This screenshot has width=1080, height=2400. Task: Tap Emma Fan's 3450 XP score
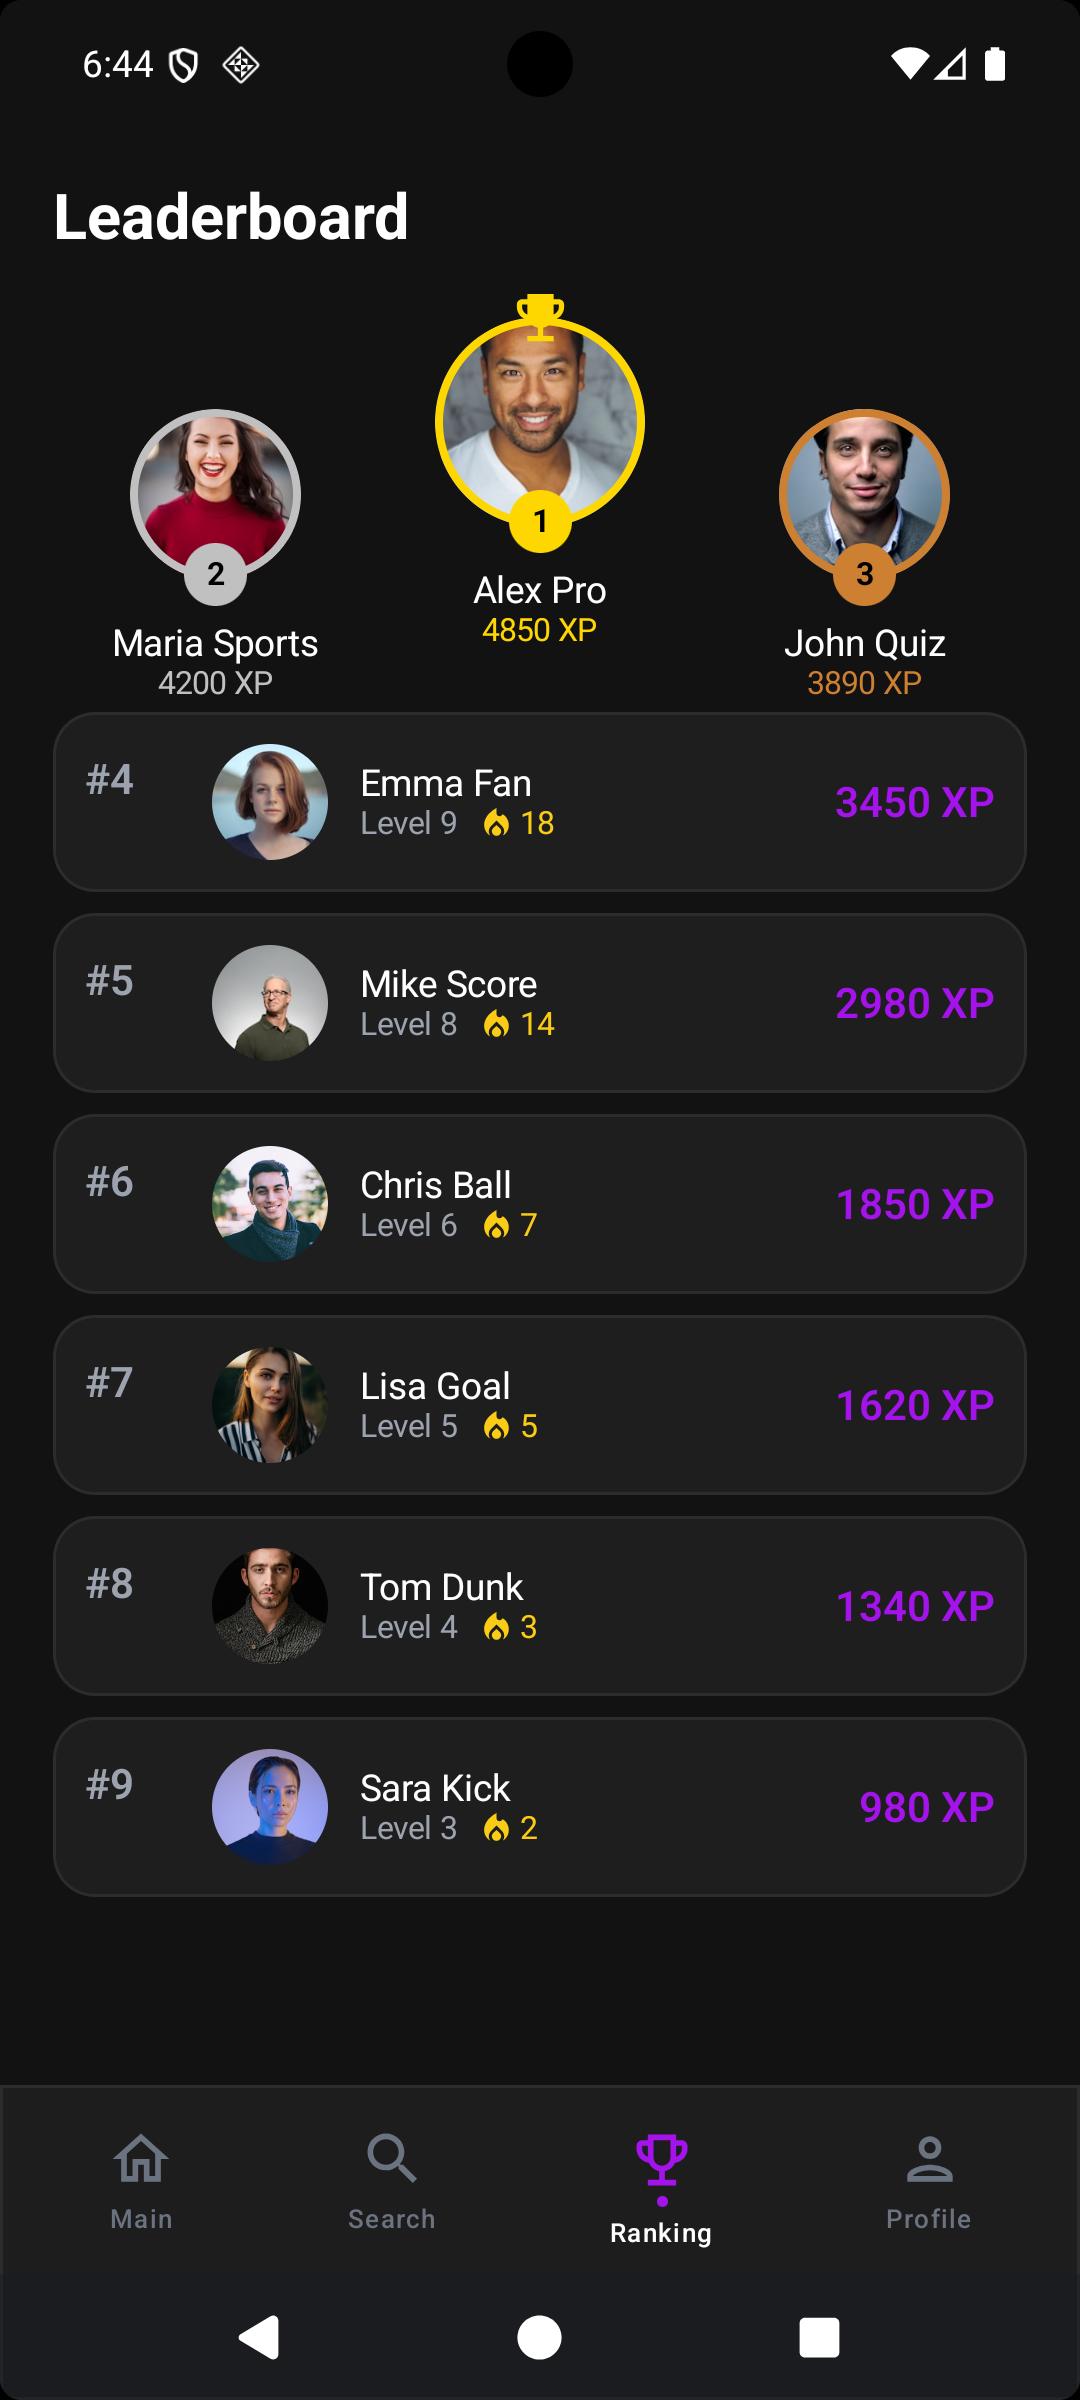click(x=914, y=802)
